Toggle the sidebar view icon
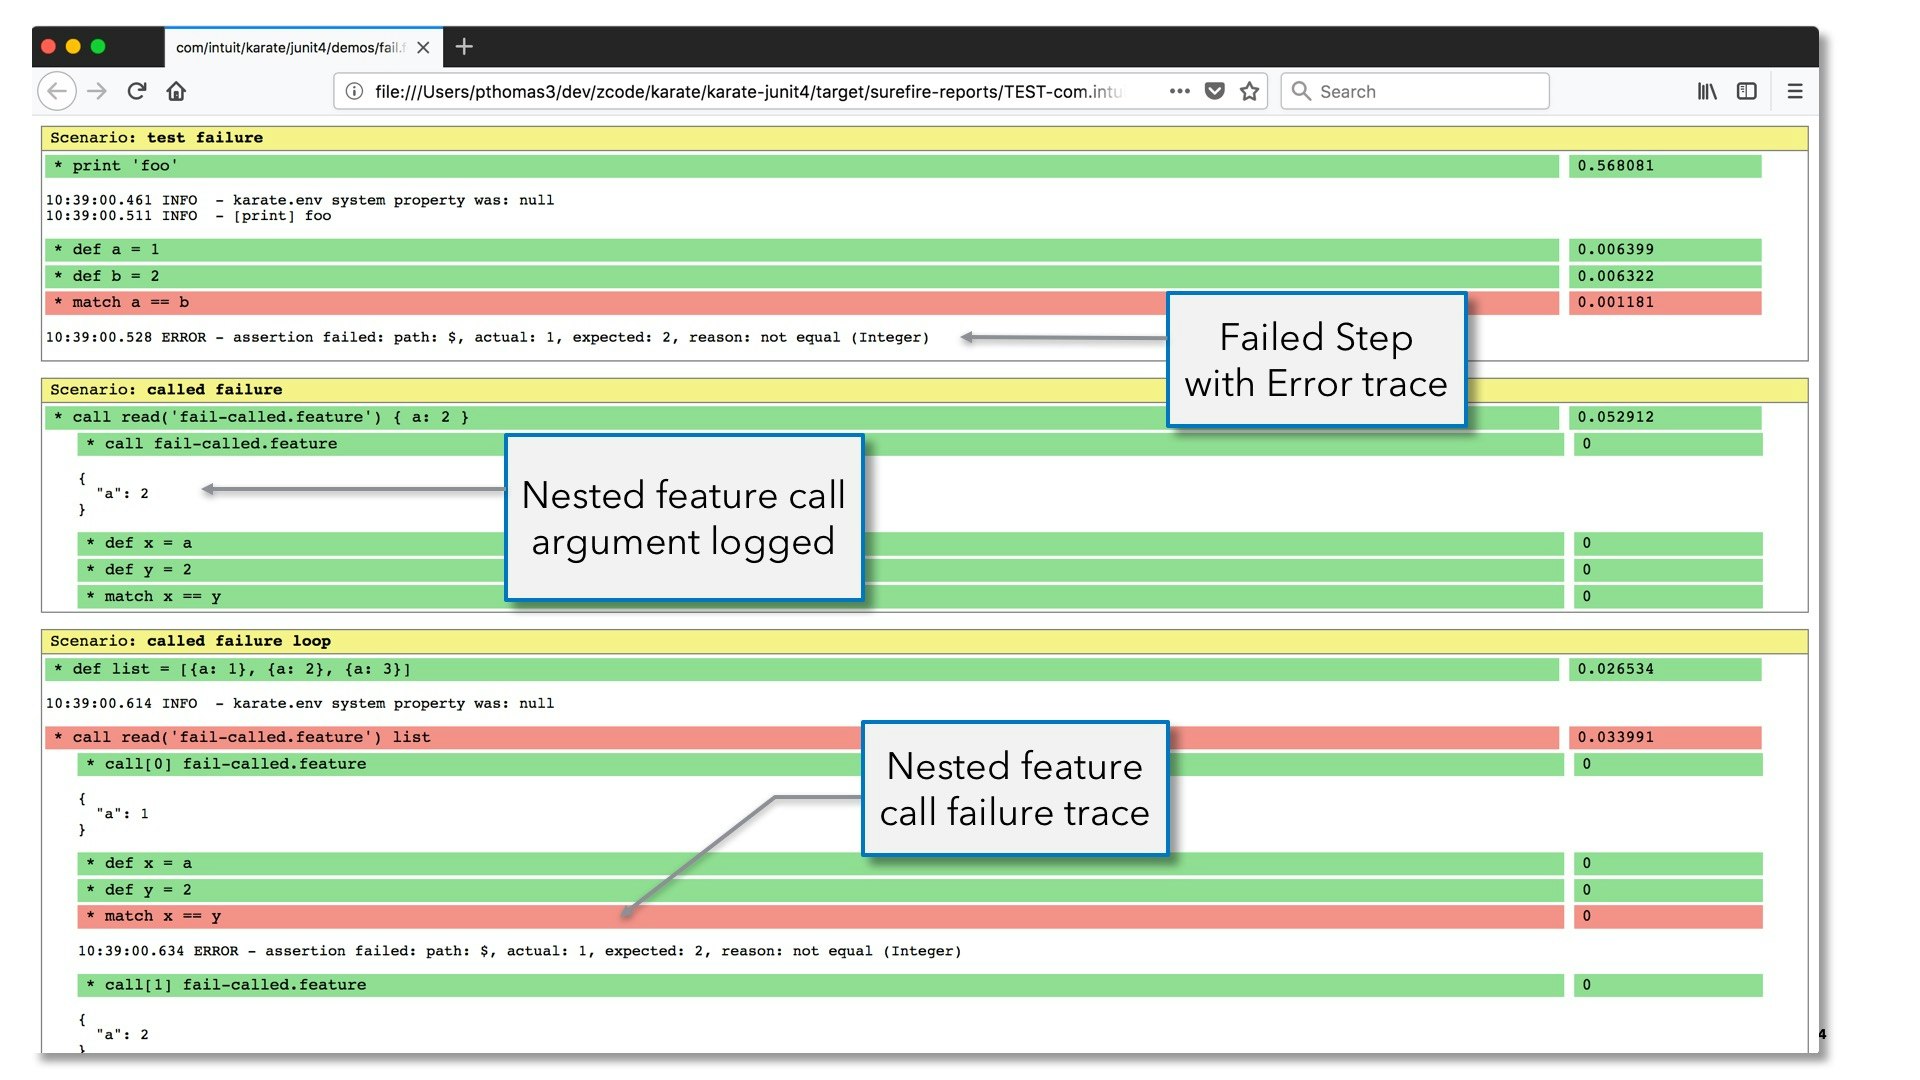The width and height of the screenshot is (1920, 1080). point(1746,91)
